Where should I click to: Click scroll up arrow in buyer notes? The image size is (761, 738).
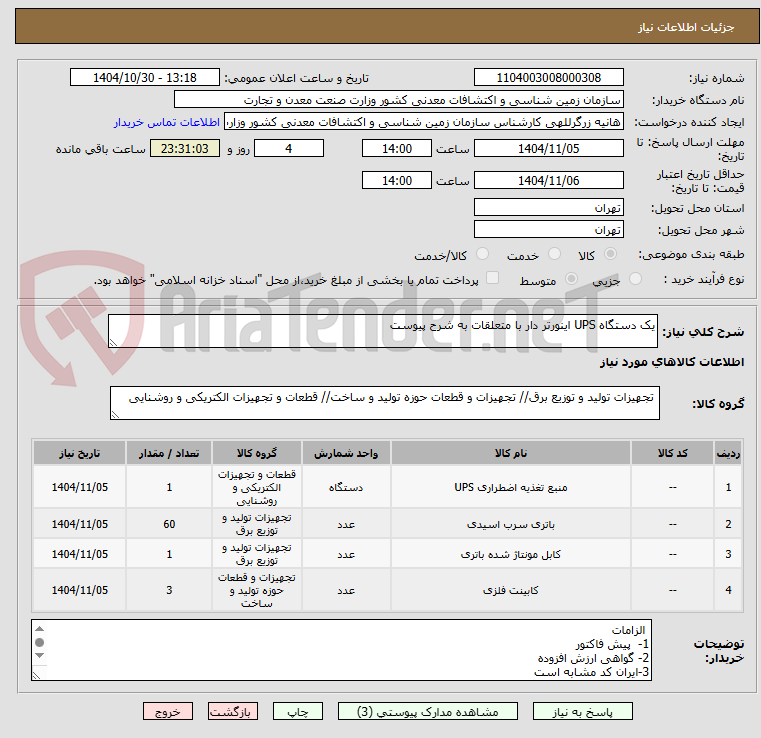coord(40,629)
